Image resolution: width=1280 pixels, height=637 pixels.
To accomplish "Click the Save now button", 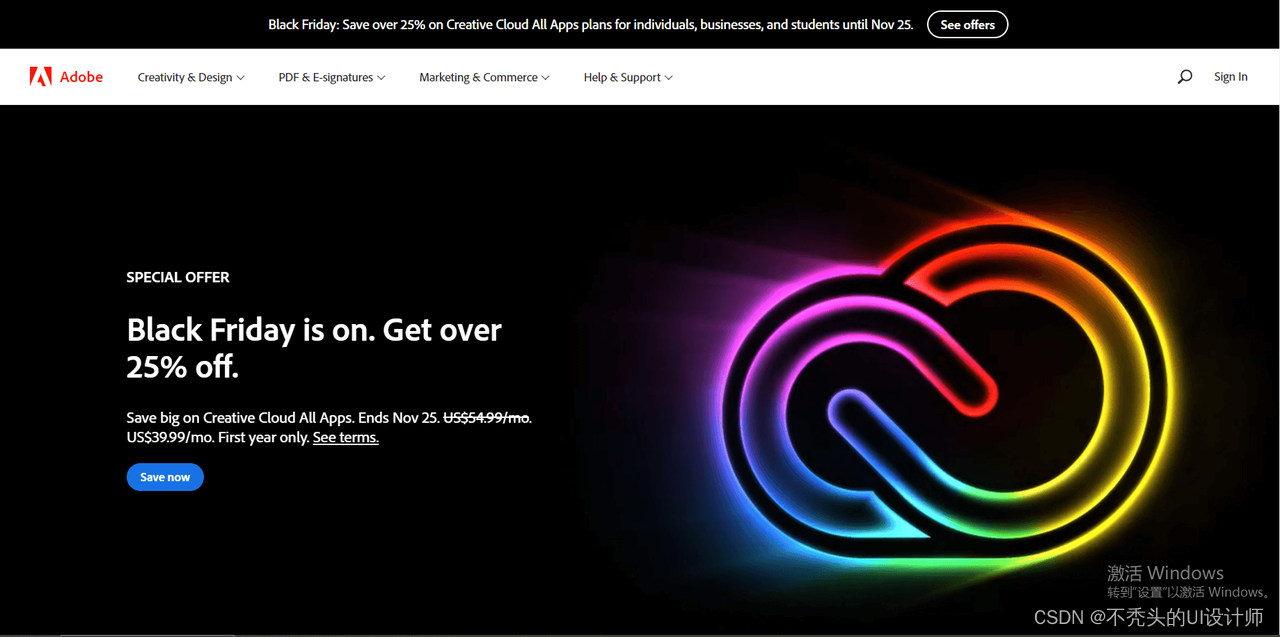I will pos(165,477).
